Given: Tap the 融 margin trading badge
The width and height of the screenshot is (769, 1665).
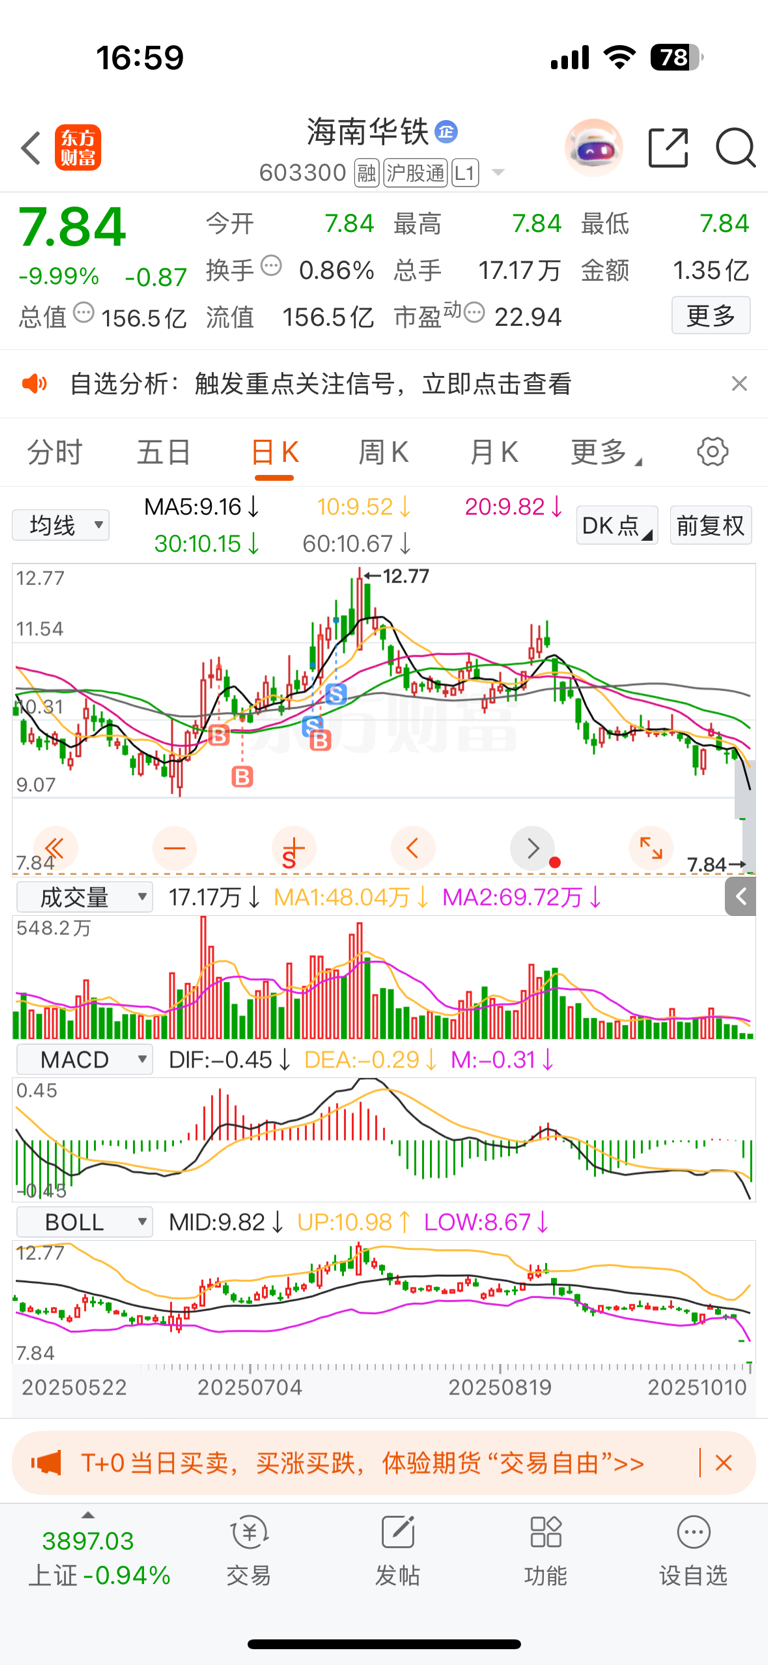Looking at the screenshot, I should click(x=367, y=173).
